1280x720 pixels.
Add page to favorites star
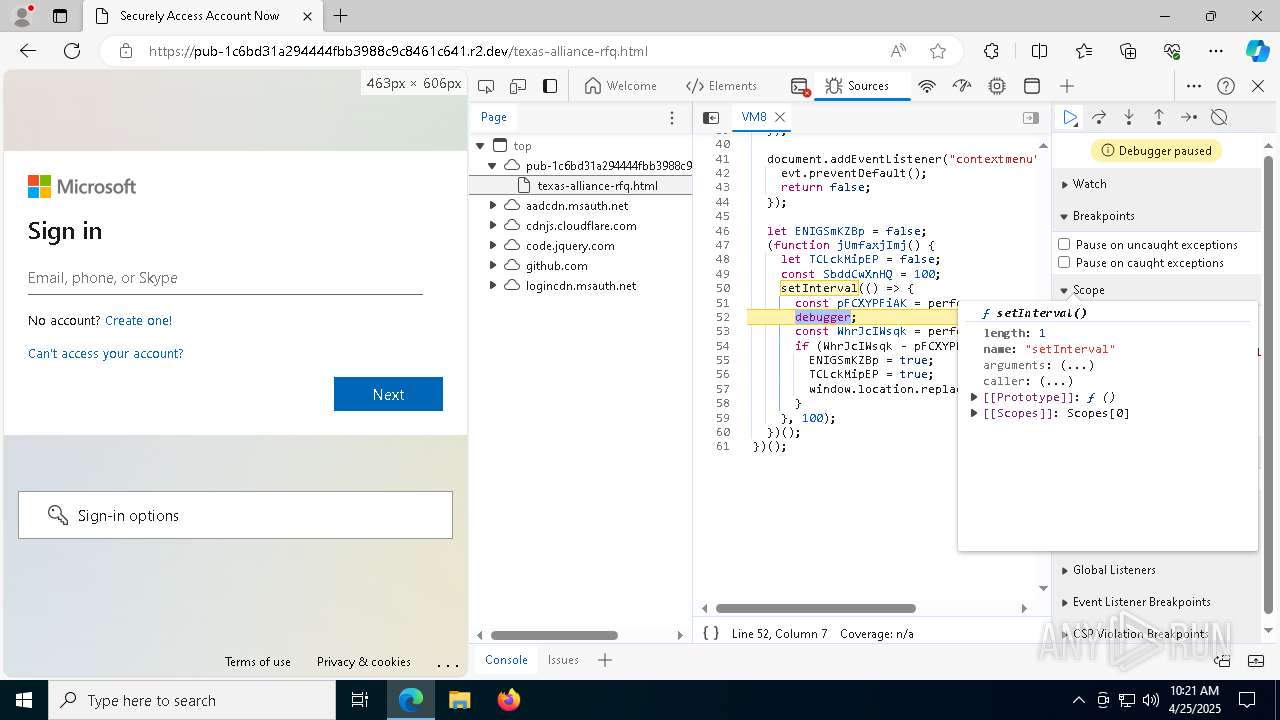938,51
